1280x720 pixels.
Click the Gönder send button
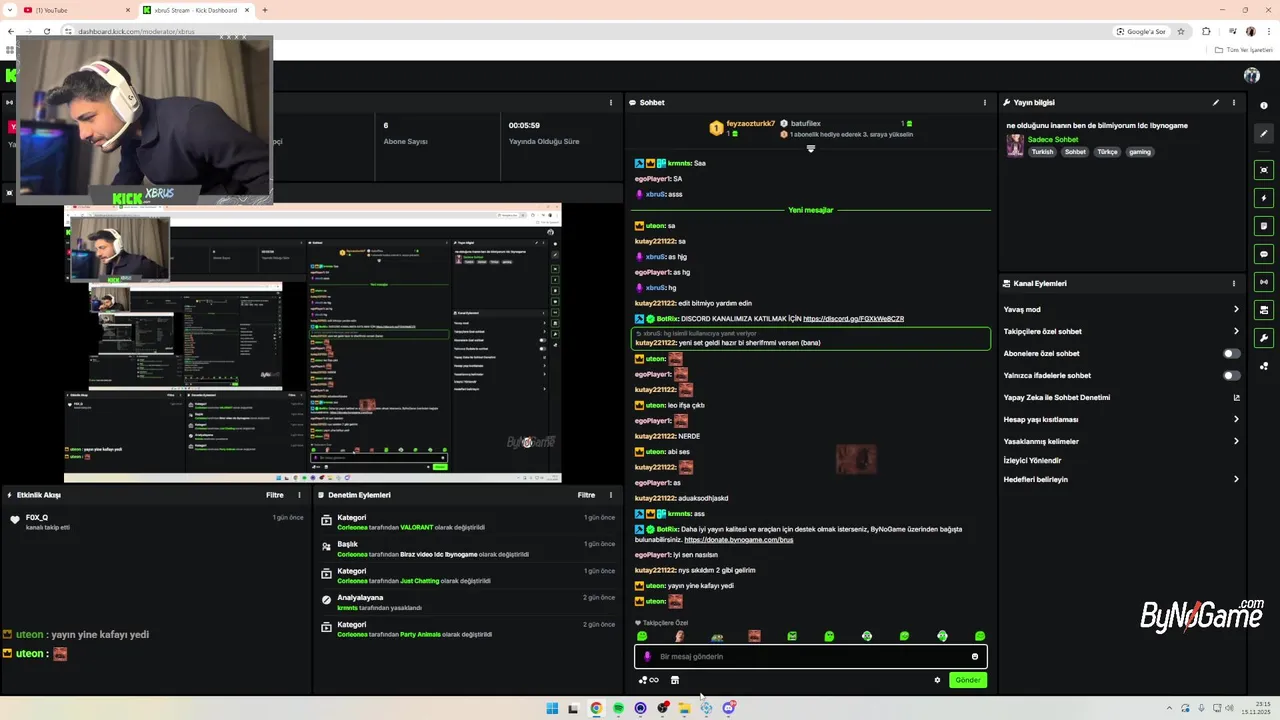pos(968,680)
